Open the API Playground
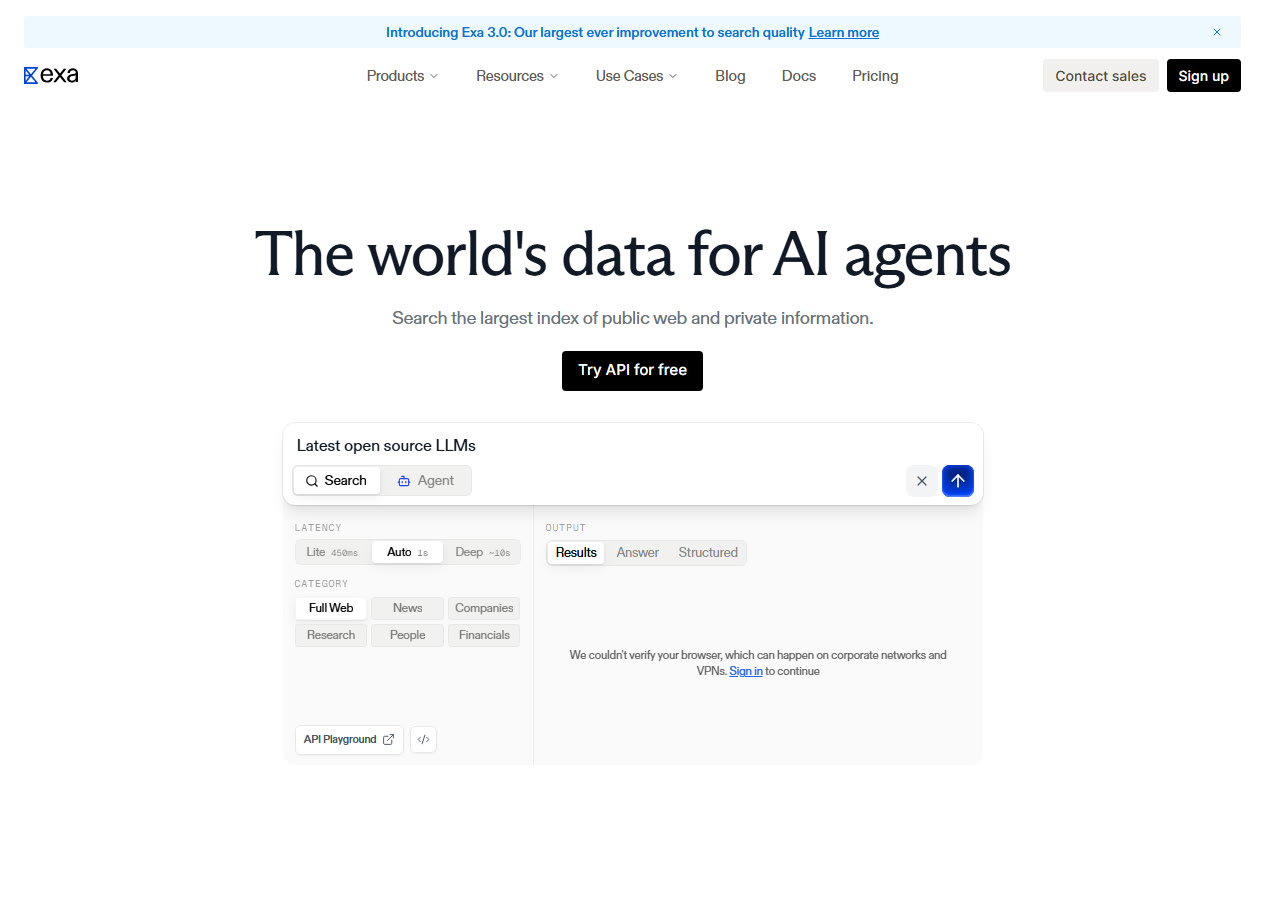The height and width of the screenshot is (900, 1280). tap(349, 740)
